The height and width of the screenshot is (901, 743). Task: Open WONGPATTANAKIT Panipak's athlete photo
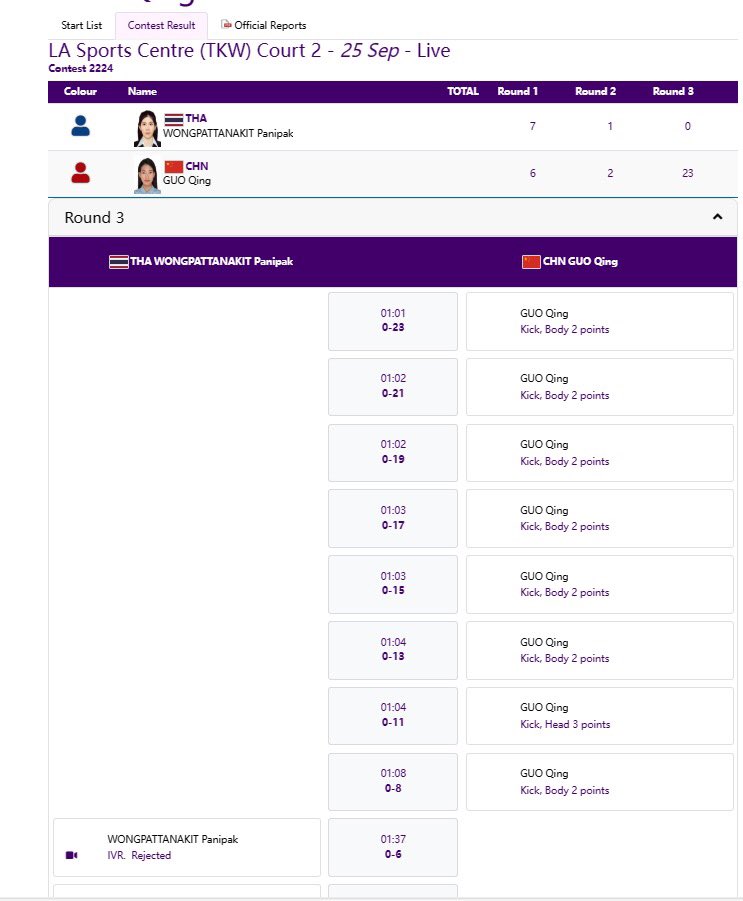click(147, 128)
